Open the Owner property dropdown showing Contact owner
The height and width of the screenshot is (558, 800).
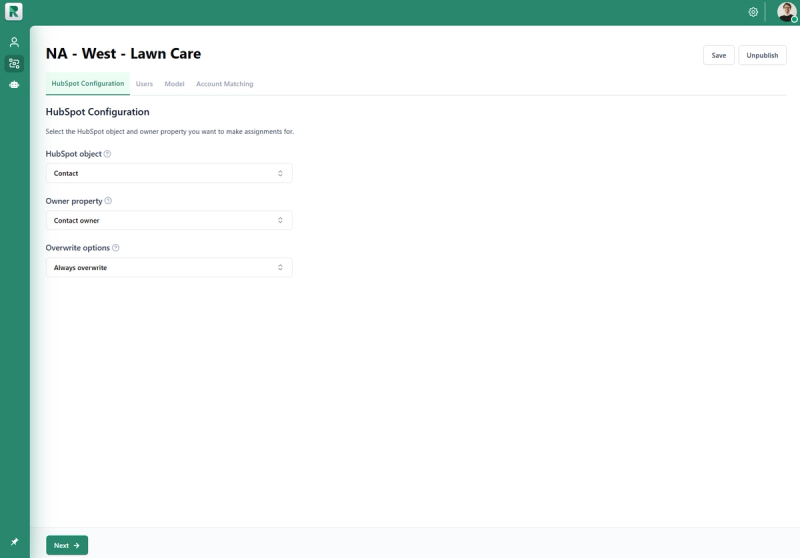[169, 220]
